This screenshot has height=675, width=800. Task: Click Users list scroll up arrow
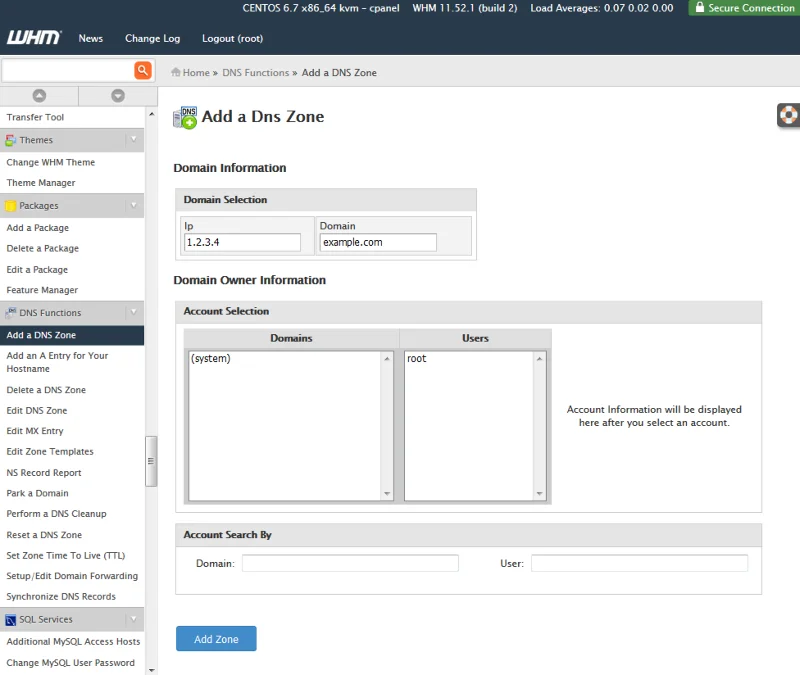(x=539, y=359)
